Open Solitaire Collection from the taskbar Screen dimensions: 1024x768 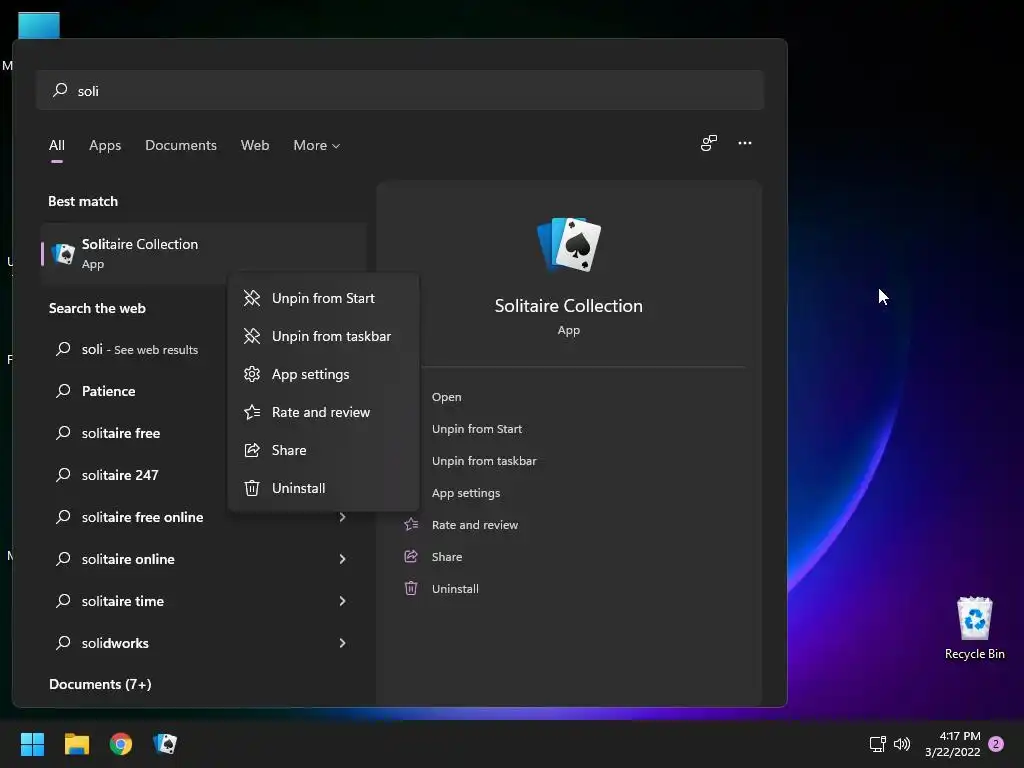[x=165, y=744]
